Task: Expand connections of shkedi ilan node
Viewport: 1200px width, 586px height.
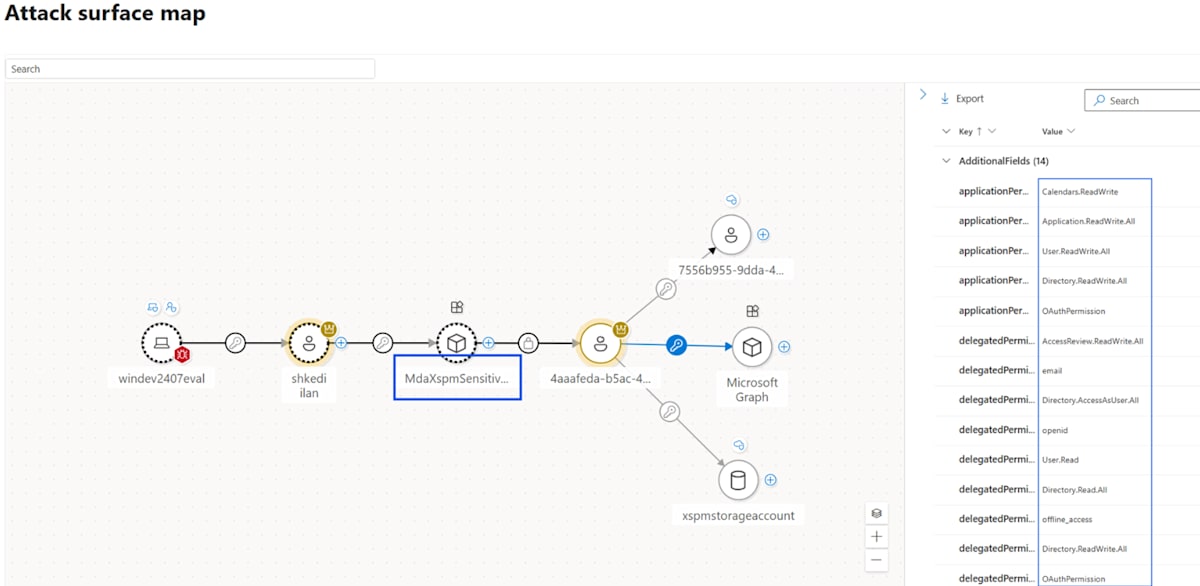Action: [340, 343]
